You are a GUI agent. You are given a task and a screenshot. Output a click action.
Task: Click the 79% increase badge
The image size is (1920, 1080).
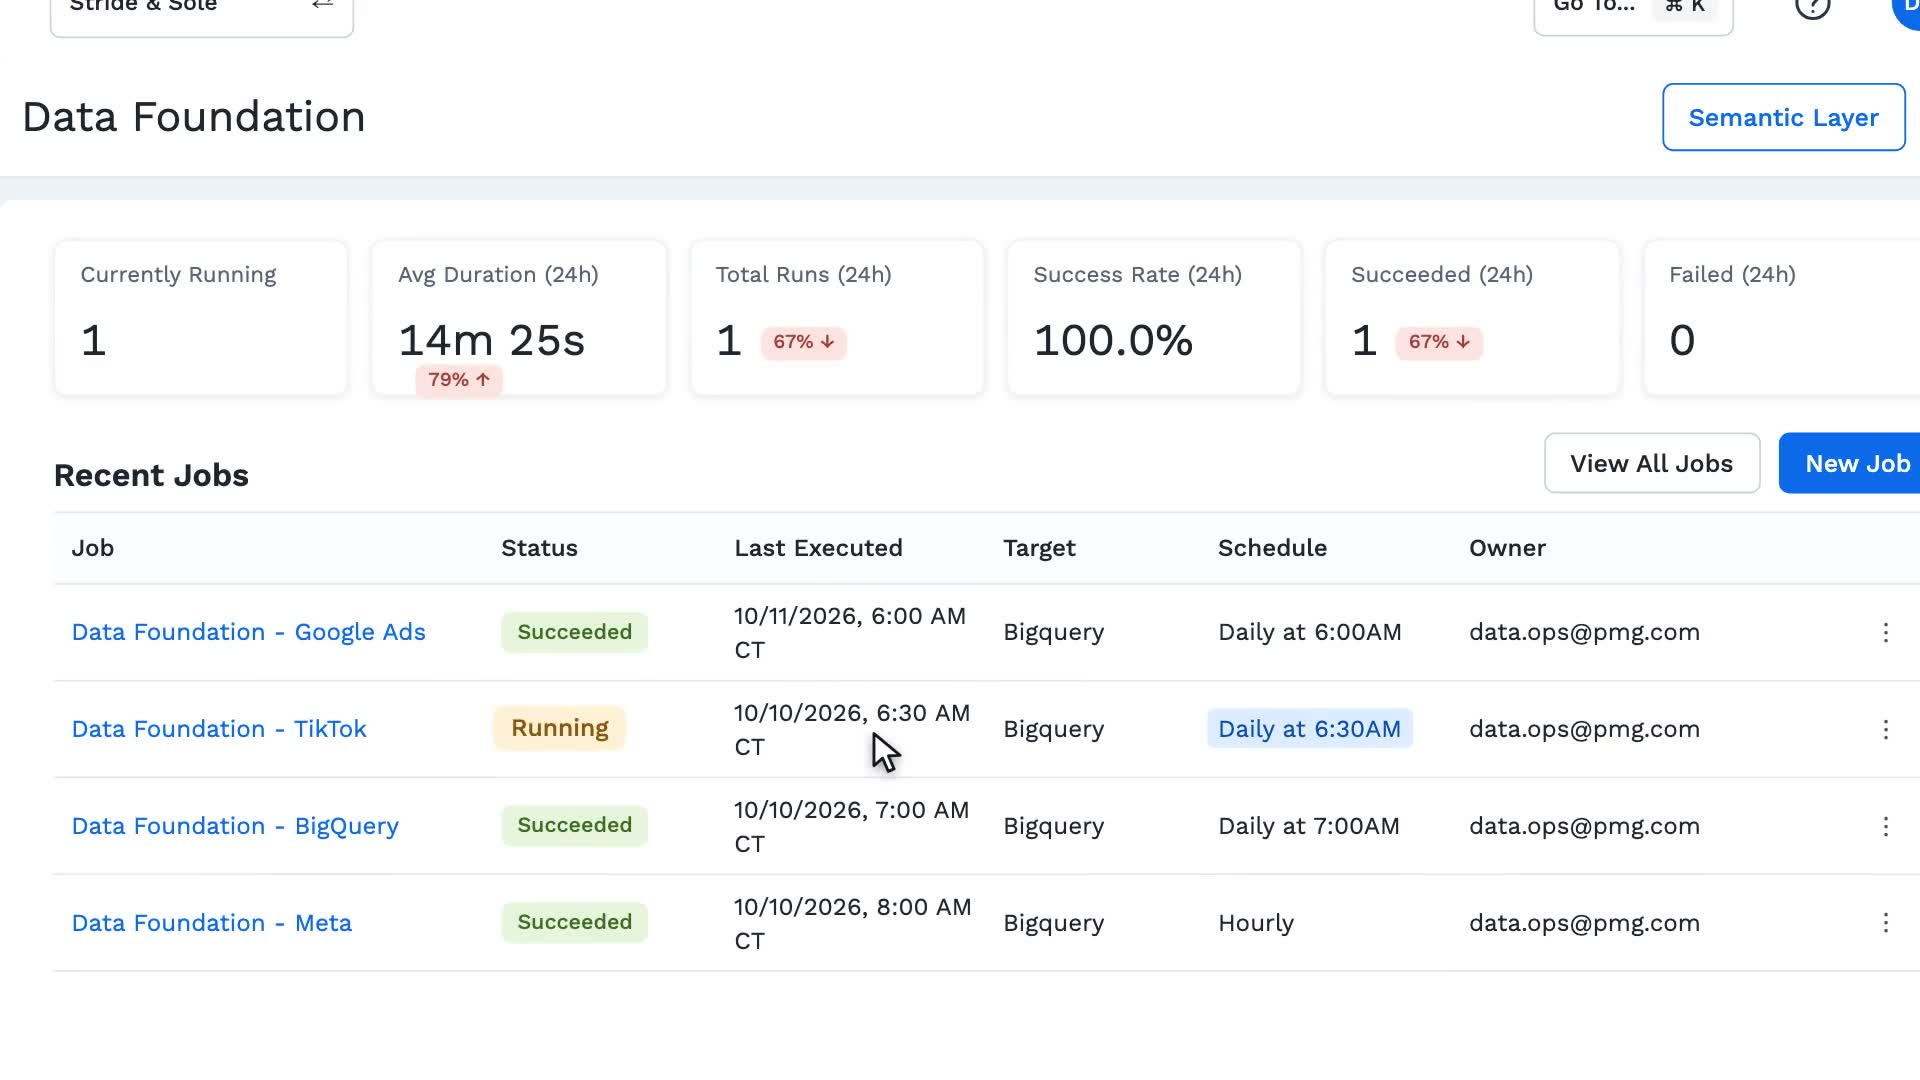click(x=459, y=380)
